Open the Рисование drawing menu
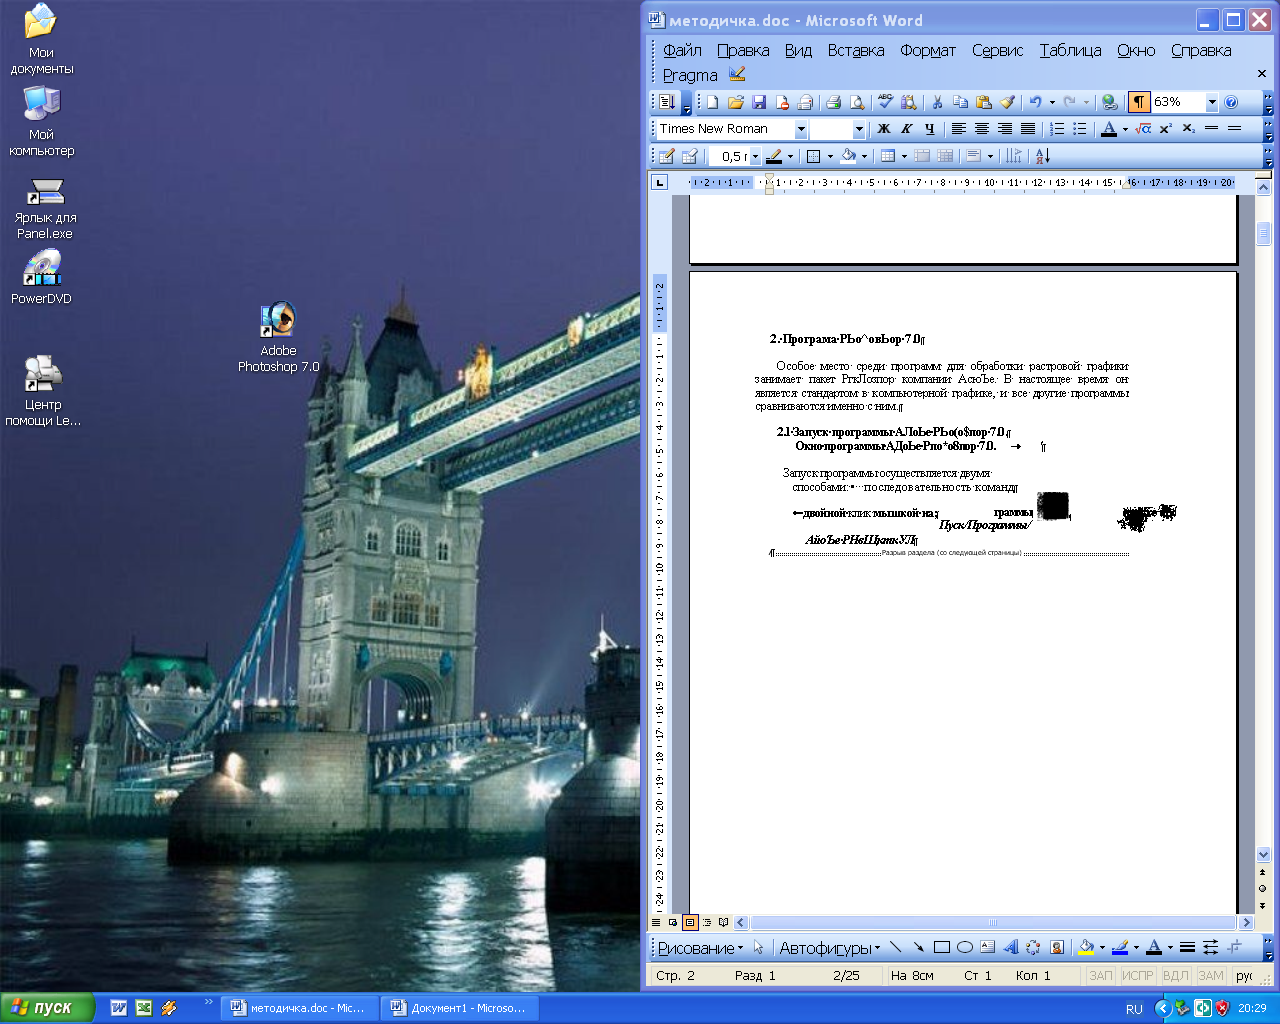Screen dimensions: 1280x1024 (700, 948)
